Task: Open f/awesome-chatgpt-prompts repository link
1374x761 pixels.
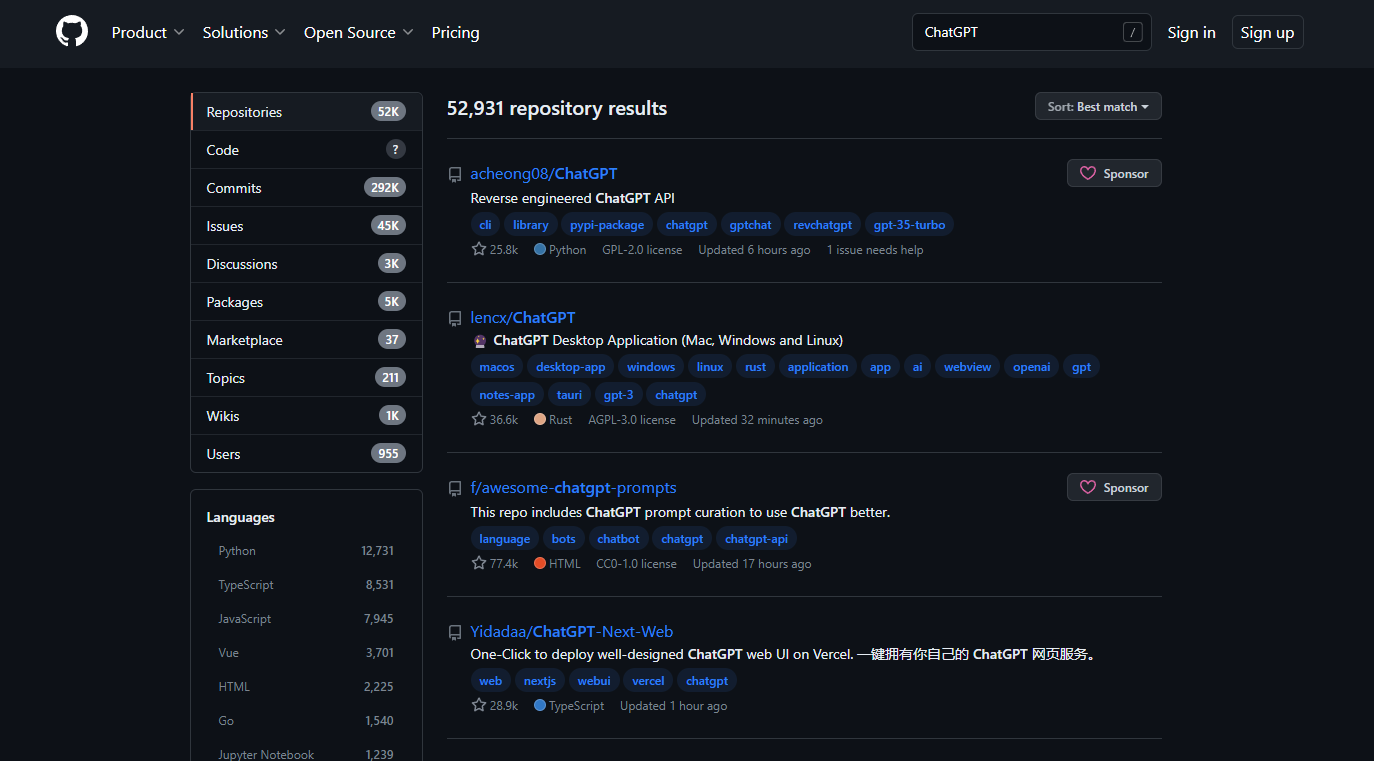Action: tap(573, 488)
